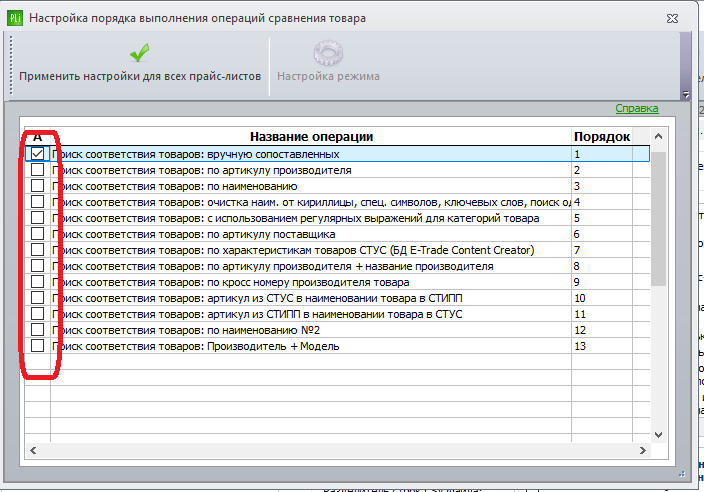
Task: Click the horizontal scrollbar right arrow
Action: [x=642, y=450]
